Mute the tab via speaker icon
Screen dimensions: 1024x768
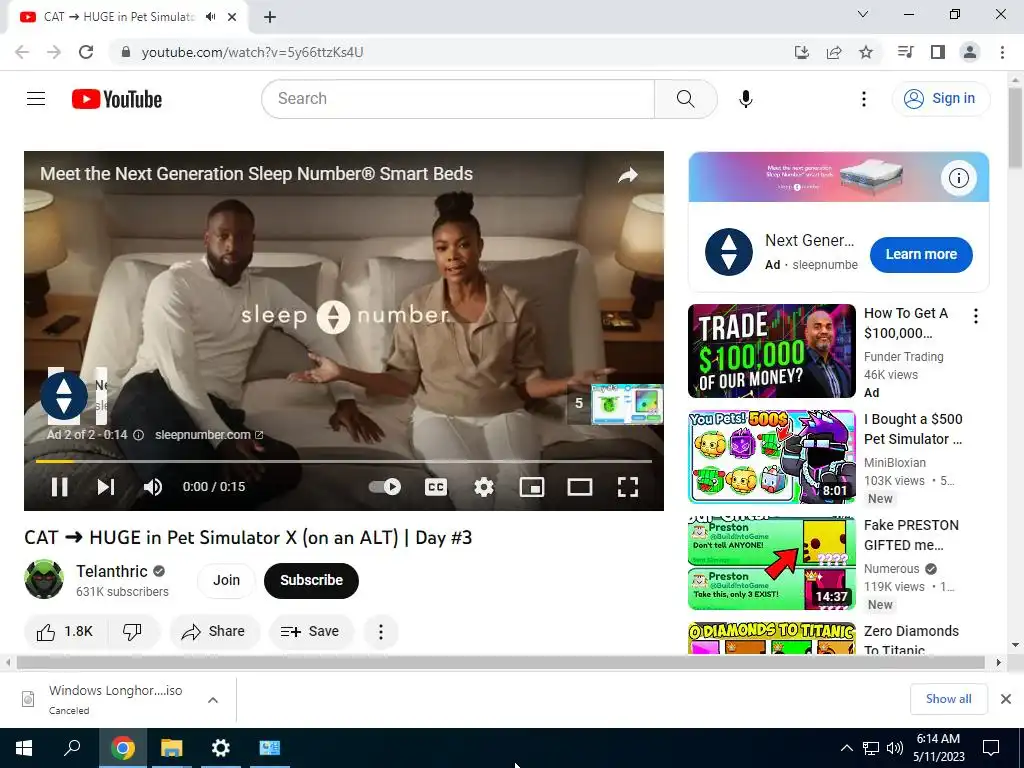[x=210, y=17]
